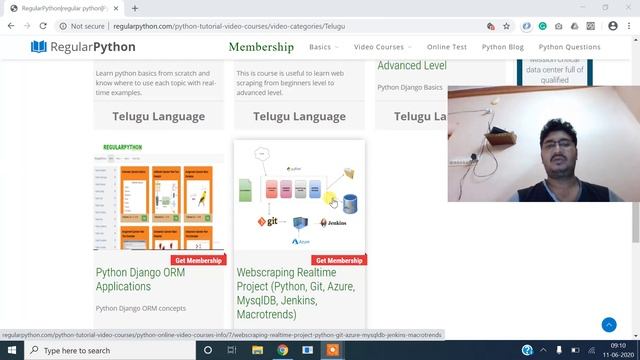
Task: Open the Online Test menu item
Action: tap(447, 47)
